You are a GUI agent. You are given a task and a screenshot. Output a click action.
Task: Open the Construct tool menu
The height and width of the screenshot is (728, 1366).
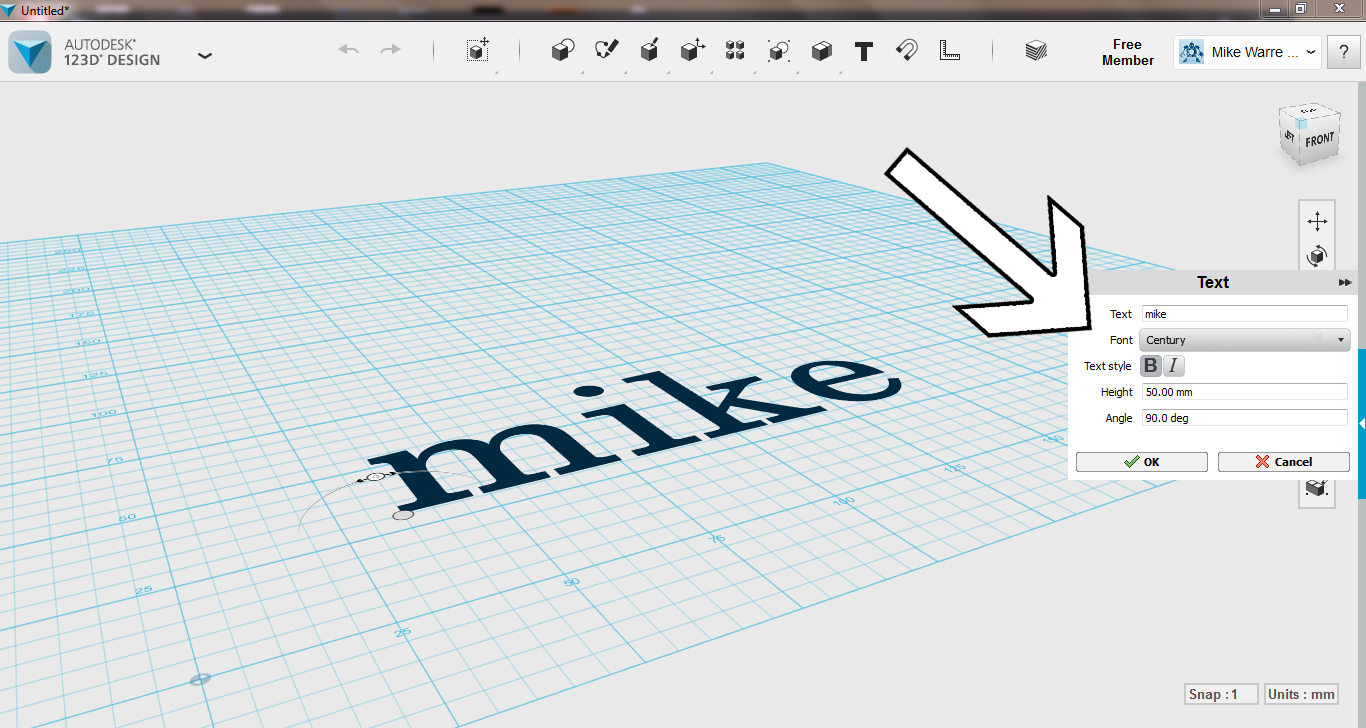pos(649,51)
